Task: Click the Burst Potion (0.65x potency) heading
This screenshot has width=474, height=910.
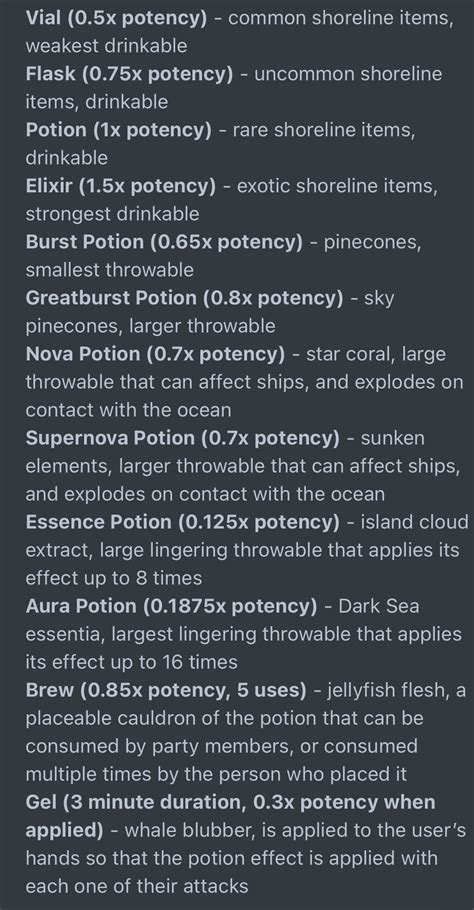Action: [x=164, y=242]
